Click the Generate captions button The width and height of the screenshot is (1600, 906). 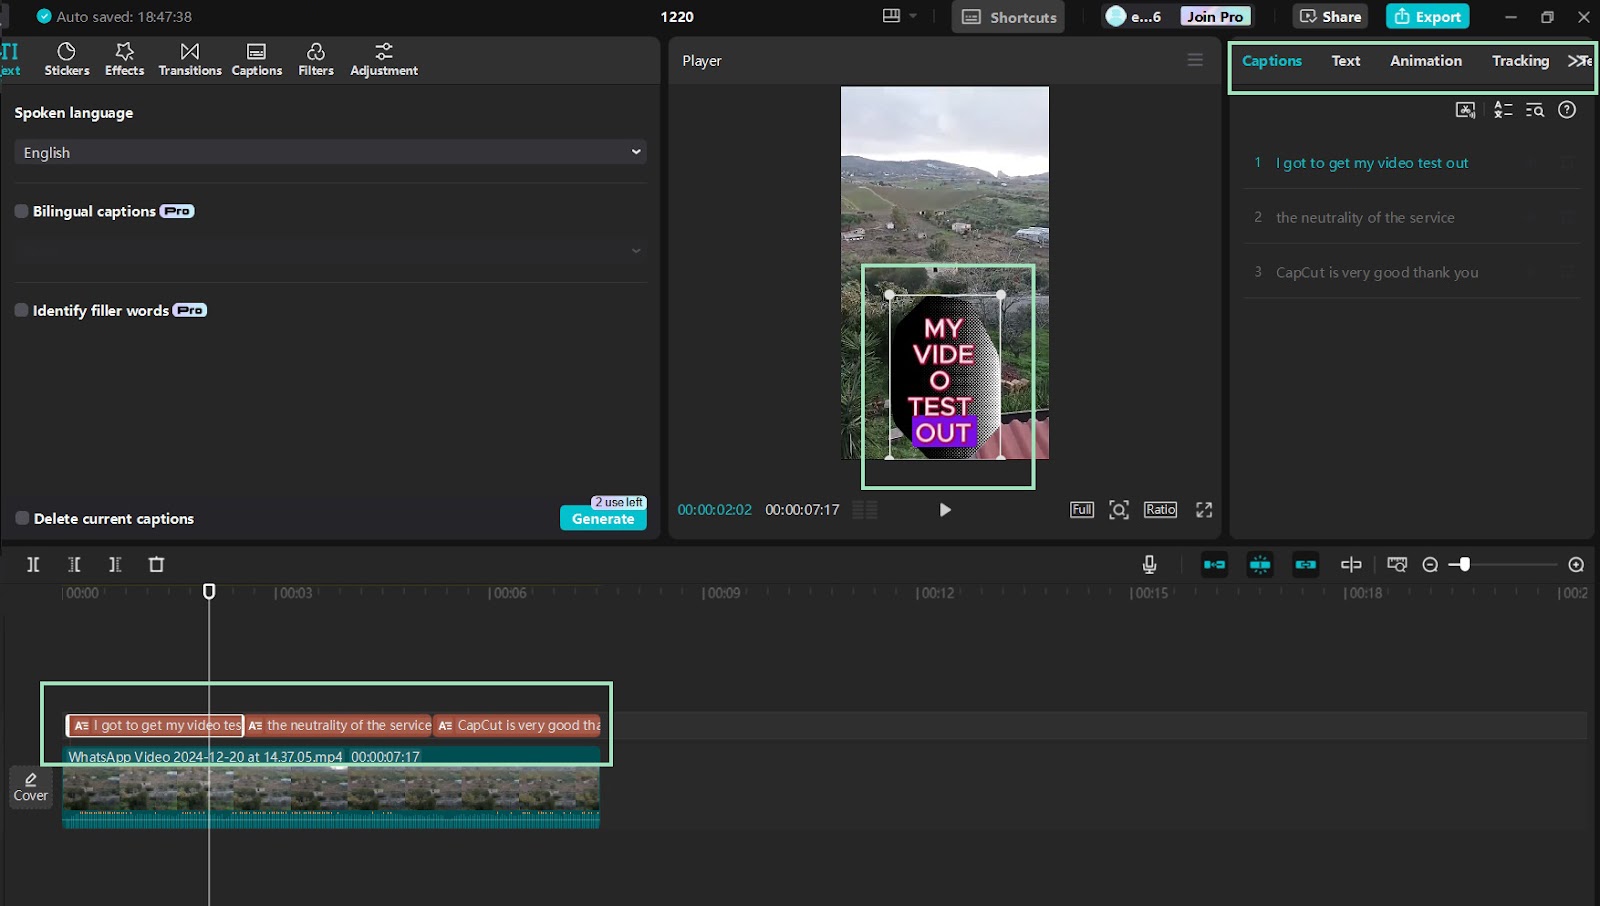coord(603,518)
